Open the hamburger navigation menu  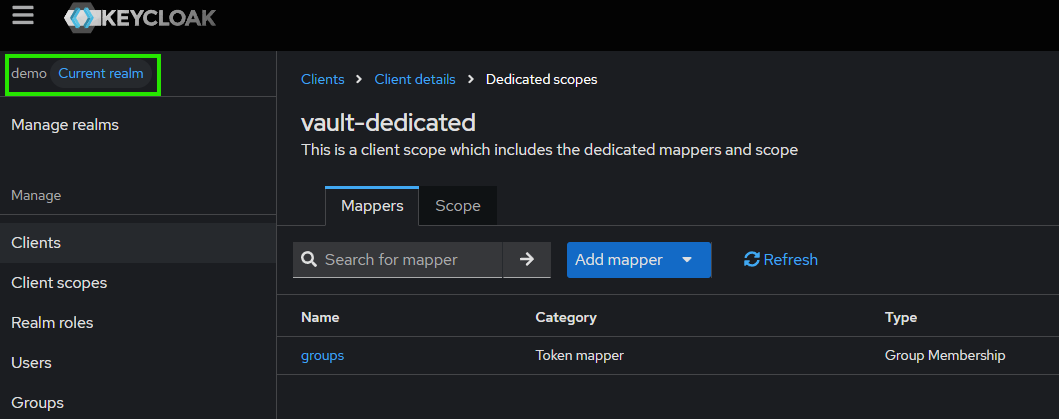point(23,16)
